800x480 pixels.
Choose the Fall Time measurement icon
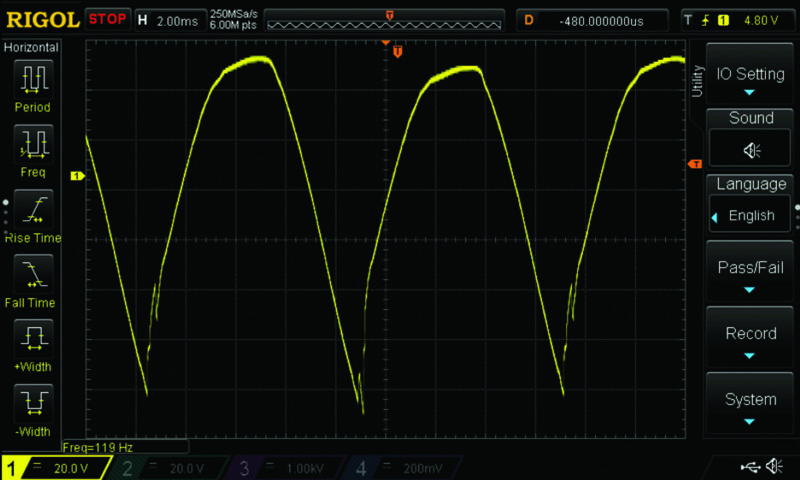(x=32, y=273)
